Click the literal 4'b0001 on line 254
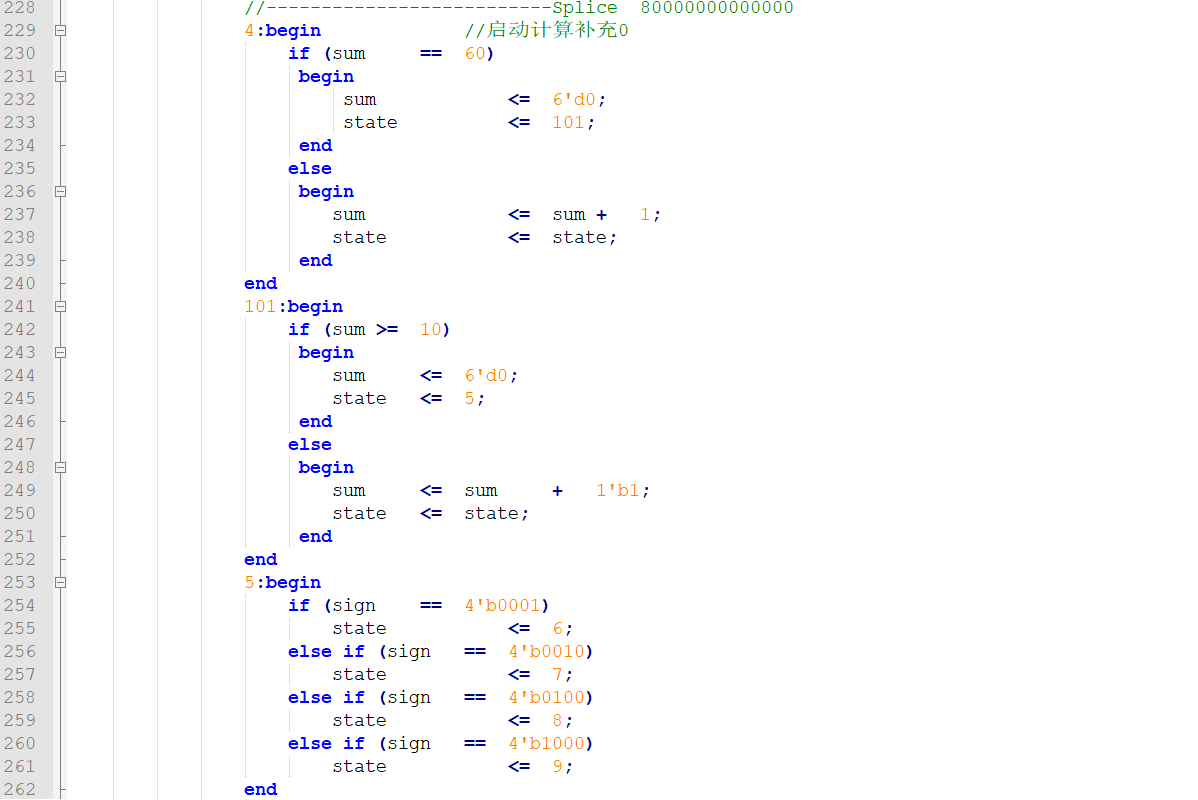 coord(505,604)
